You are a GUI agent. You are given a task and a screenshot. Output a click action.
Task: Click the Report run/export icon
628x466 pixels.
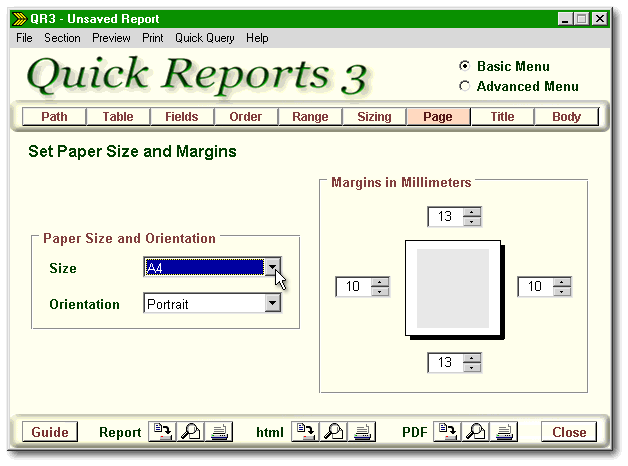[162, 432]
